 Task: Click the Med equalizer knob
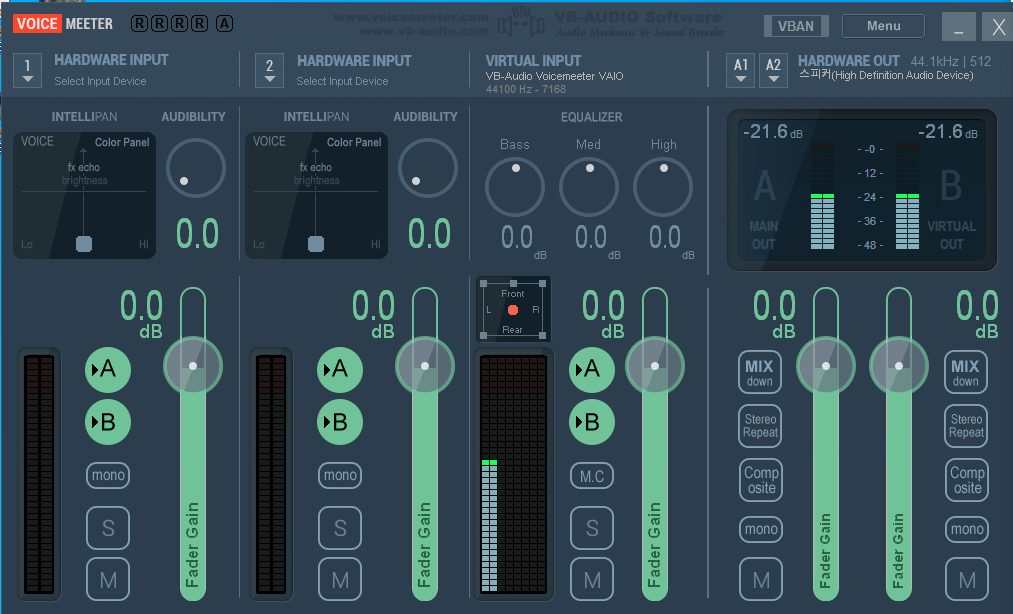tap(589, 187)
